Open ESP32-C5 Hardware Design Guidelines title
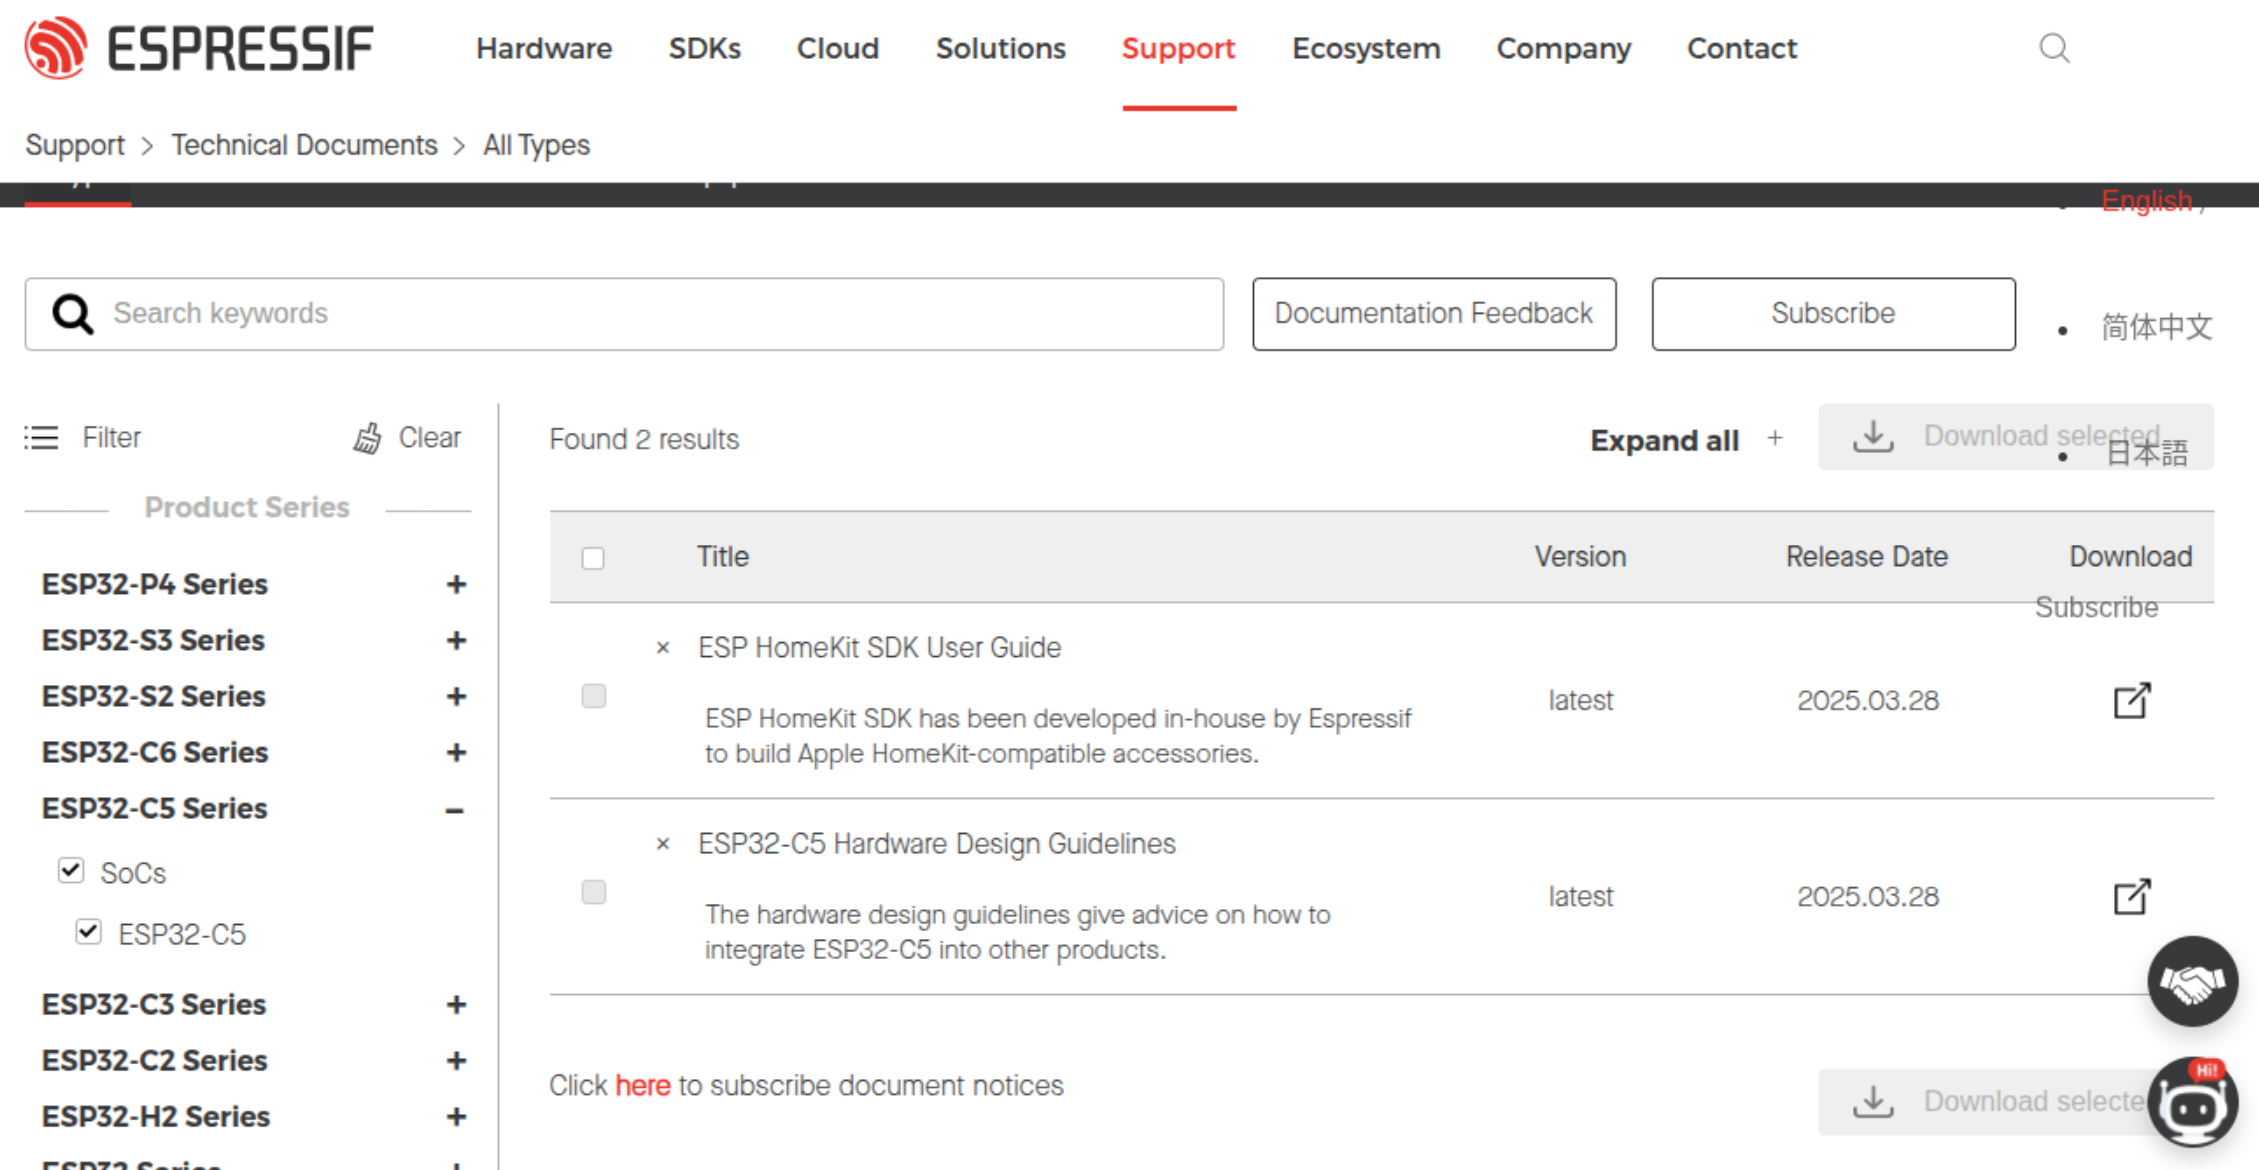Screen dimensions: 2259x1170 pos(936,844)
